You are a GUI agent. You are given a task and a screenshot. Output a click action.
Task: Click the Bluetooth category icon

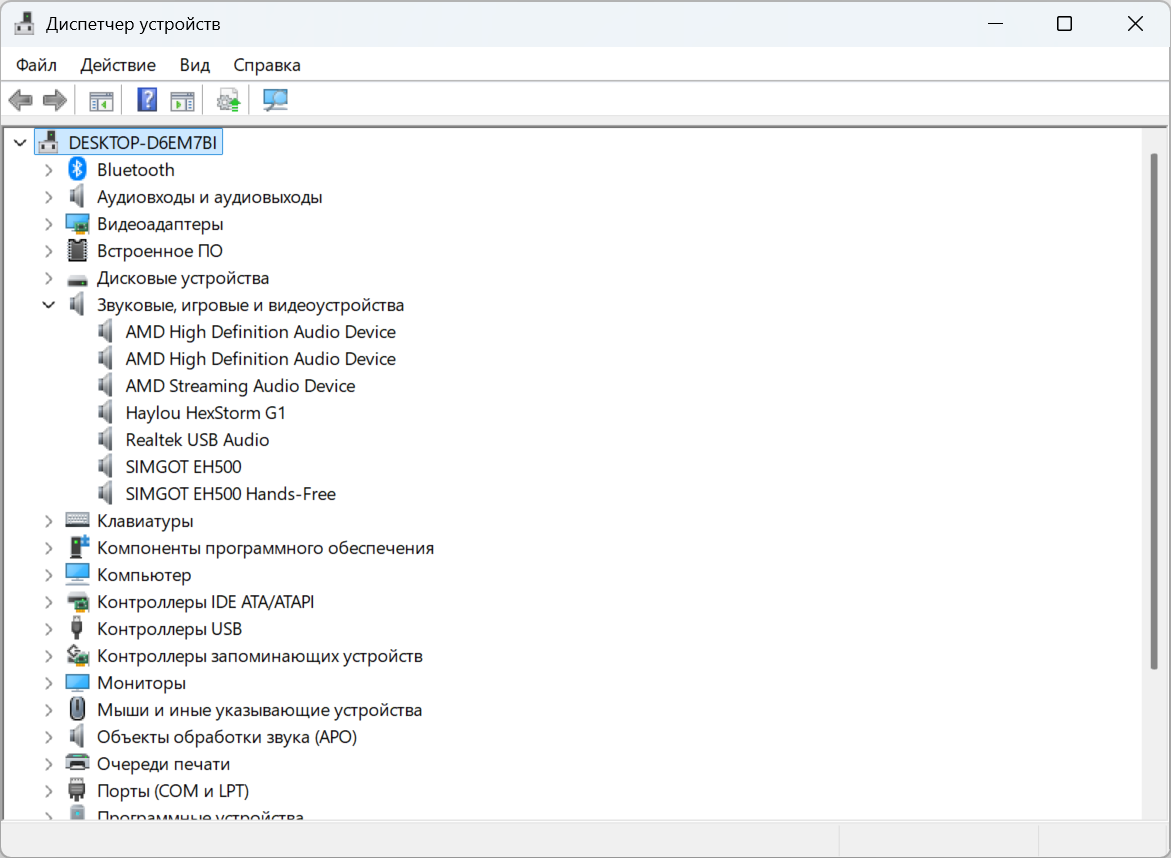77,170
